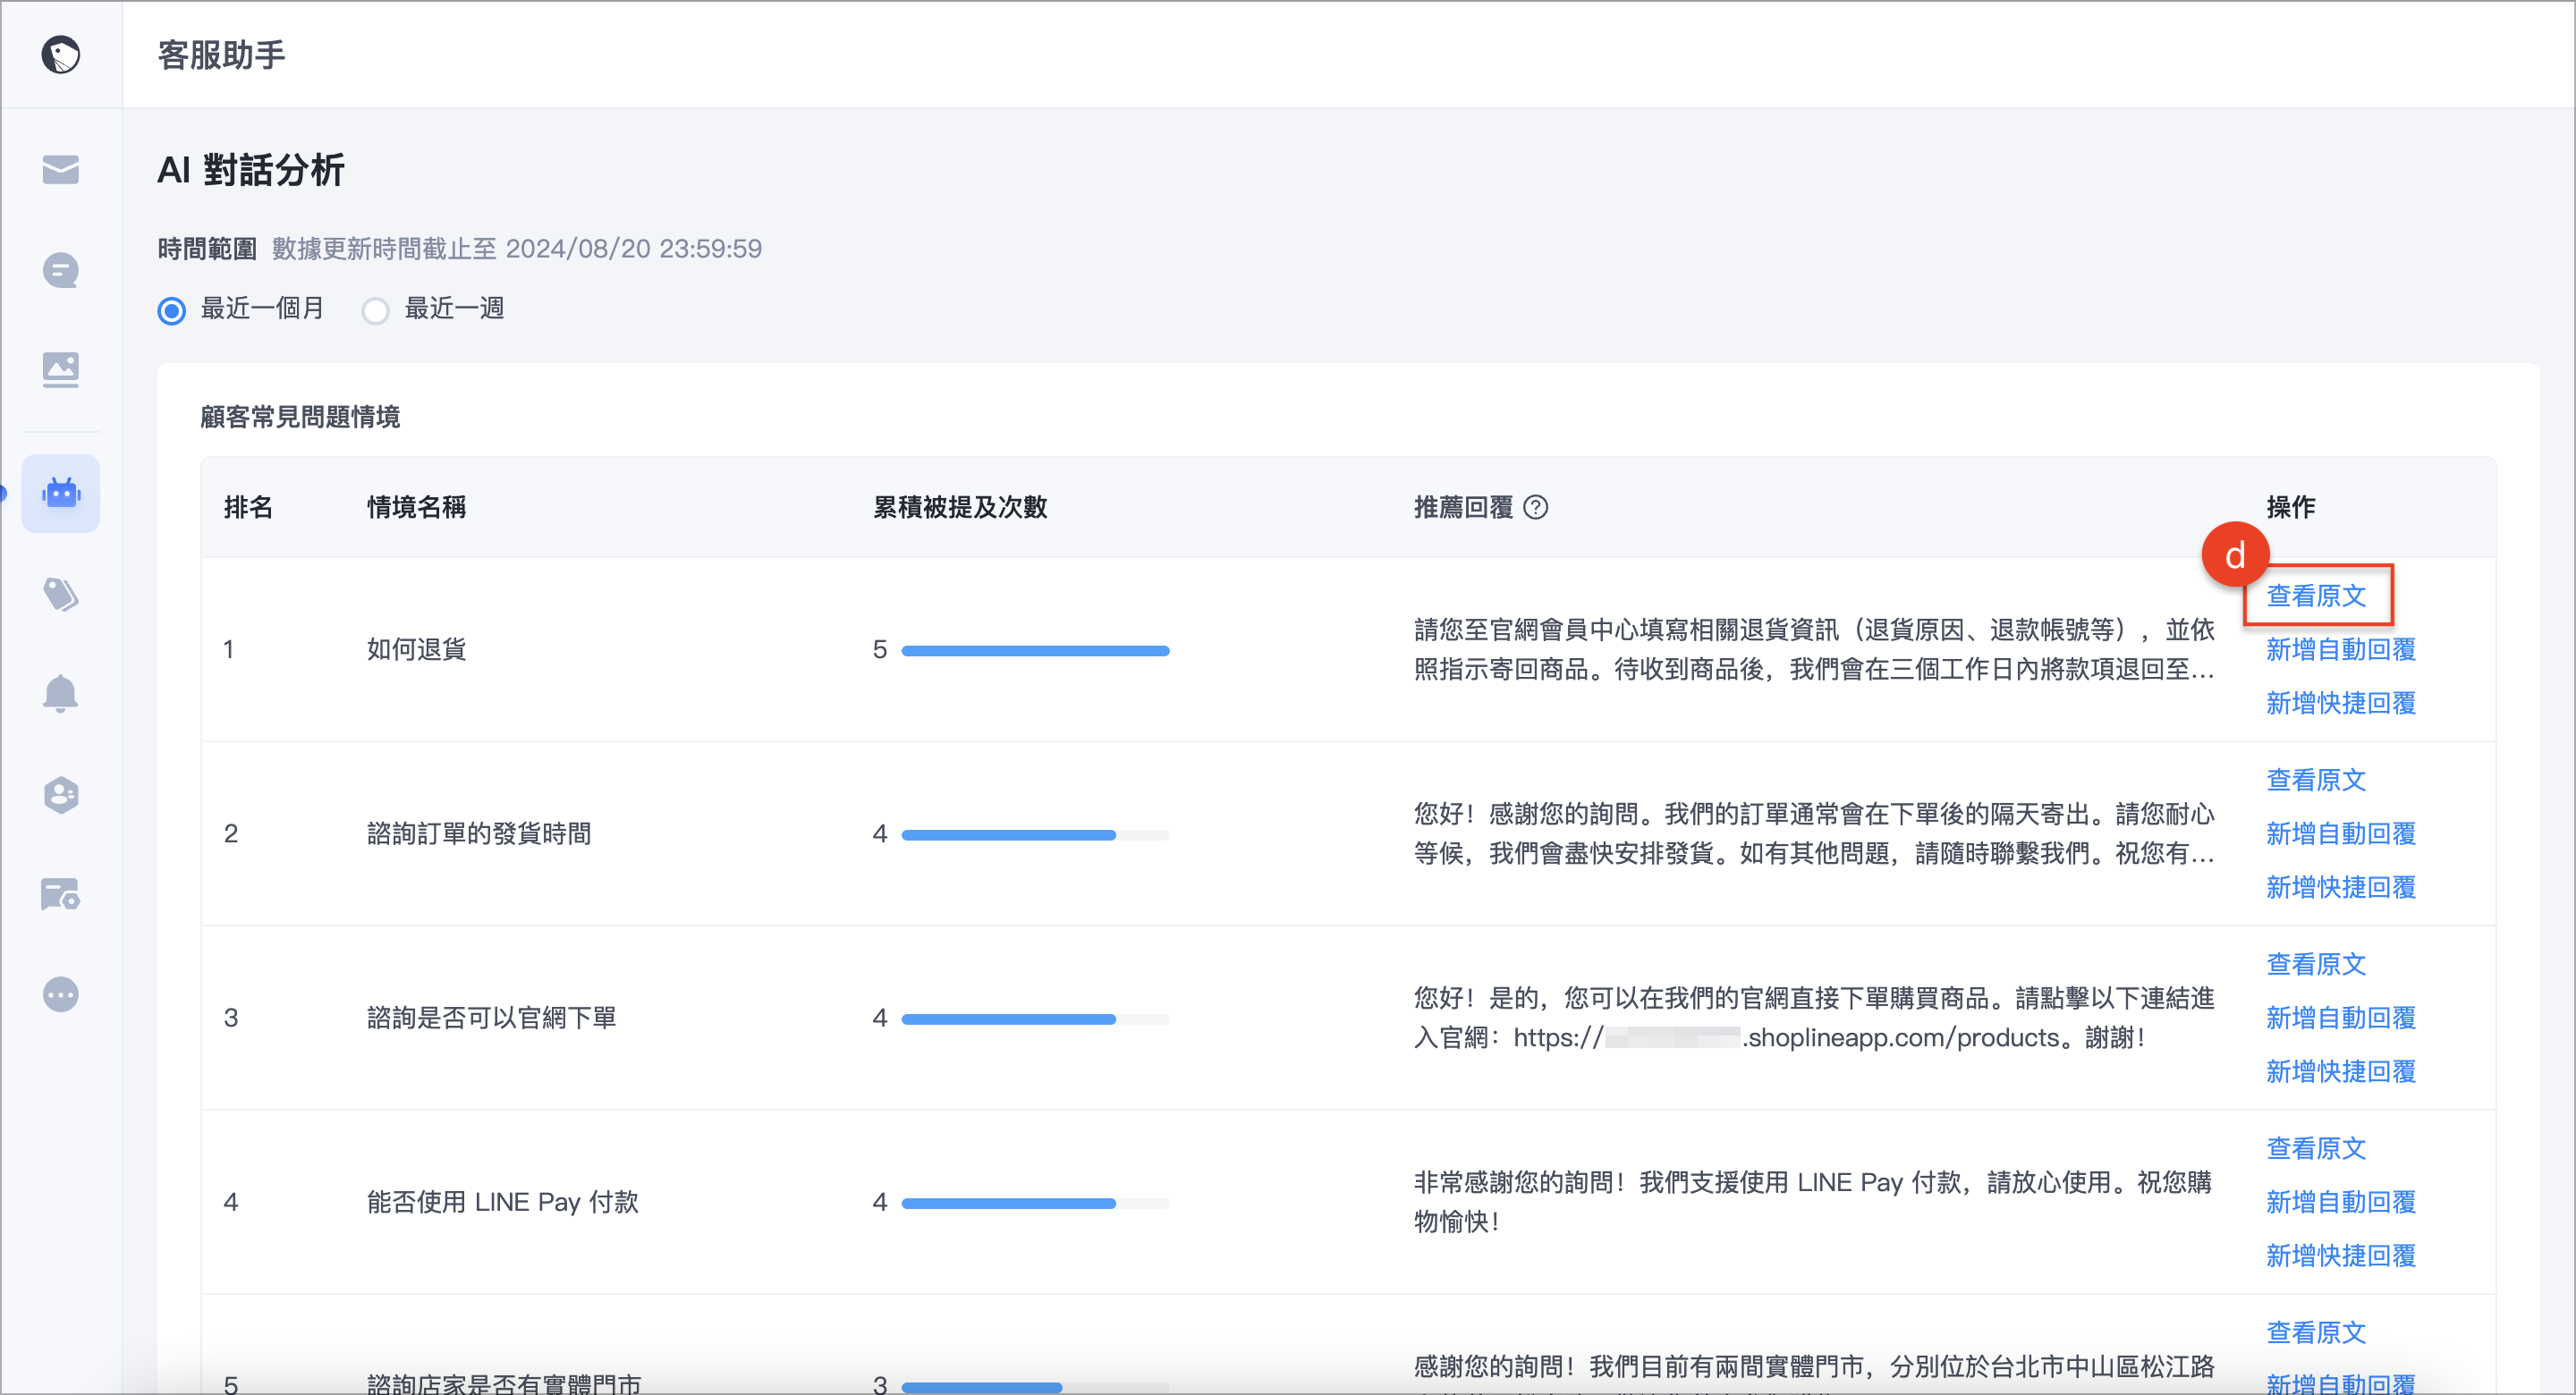Open 查看原文 for 諮詢店家是否有實體門市 row
Viewport: 2576px width, 1395px height.
(x=2315, y=1331)
